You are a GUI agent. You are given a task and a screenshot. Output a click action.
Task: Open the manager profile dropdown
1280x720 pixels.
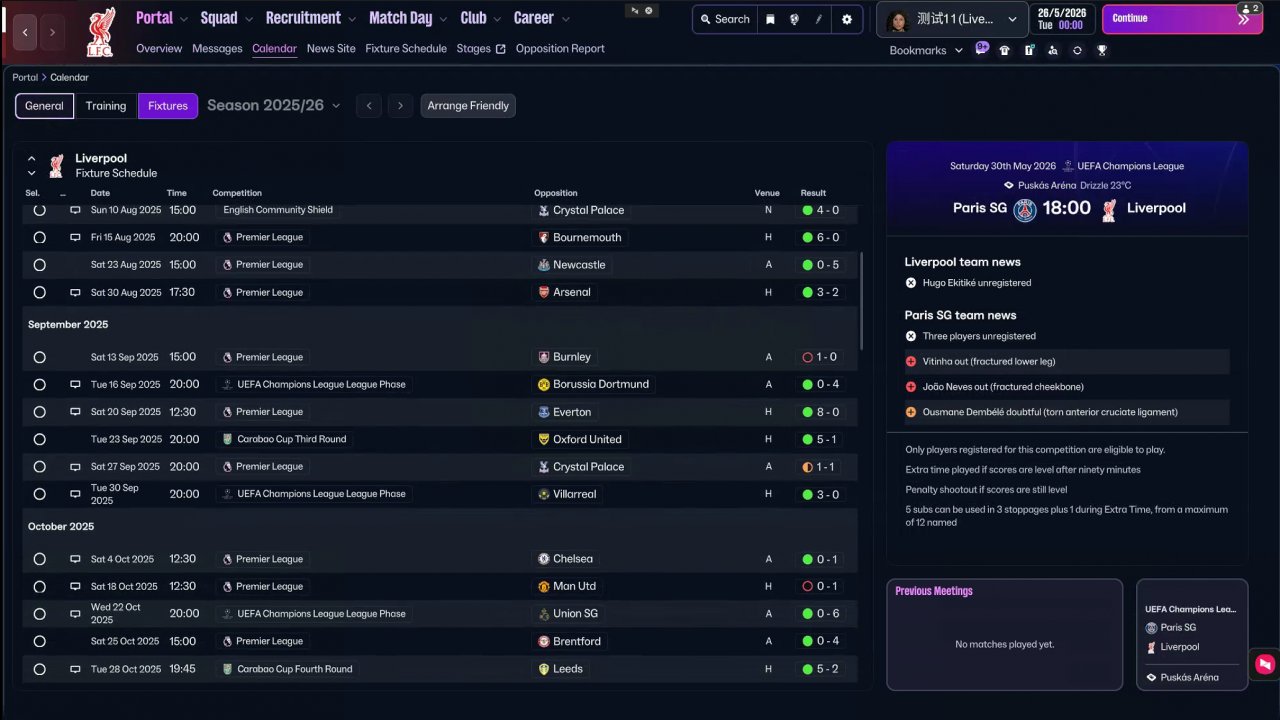[952, 19]
